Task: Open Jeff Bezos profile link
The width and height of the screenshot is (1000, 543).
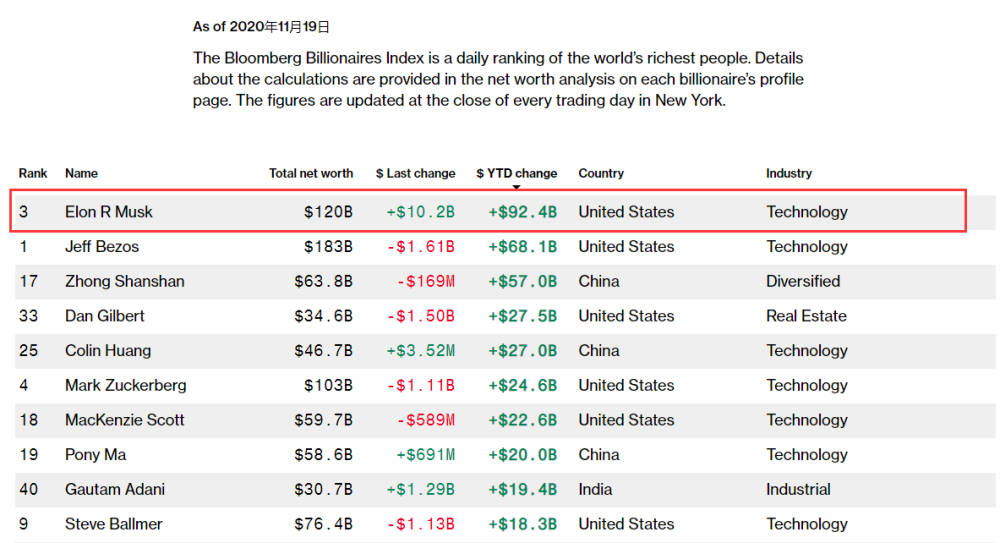Action: pos(102,246)
